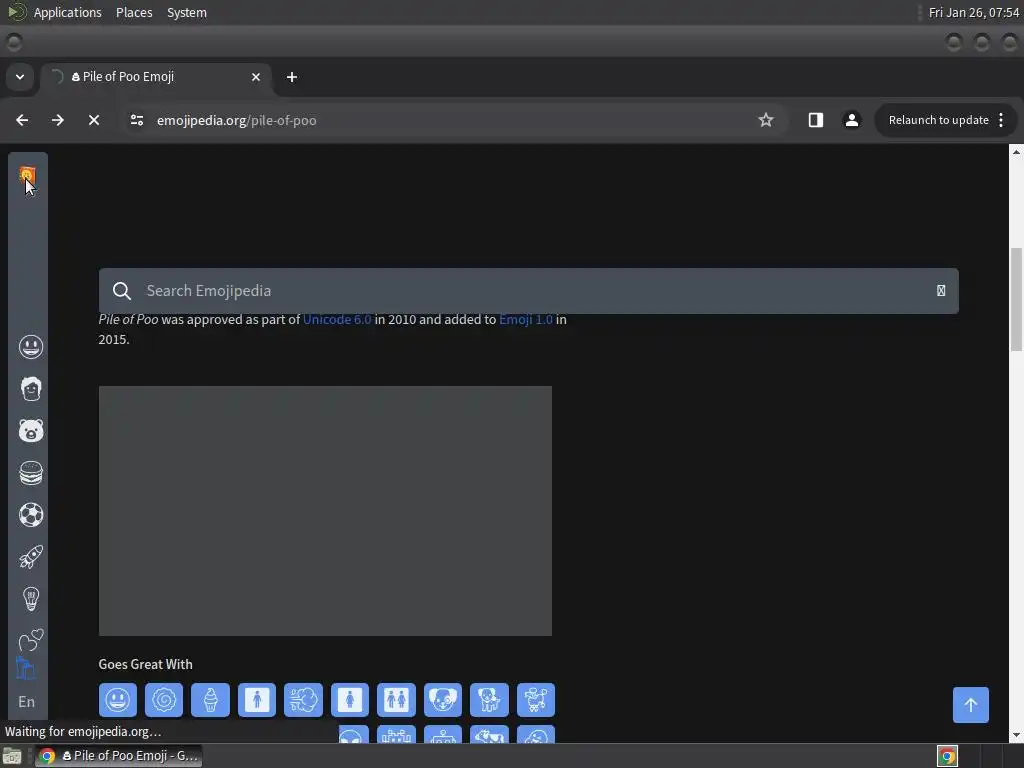Select the restroom emoji tile
This screenshot has width=1024, height=768.
396,700
